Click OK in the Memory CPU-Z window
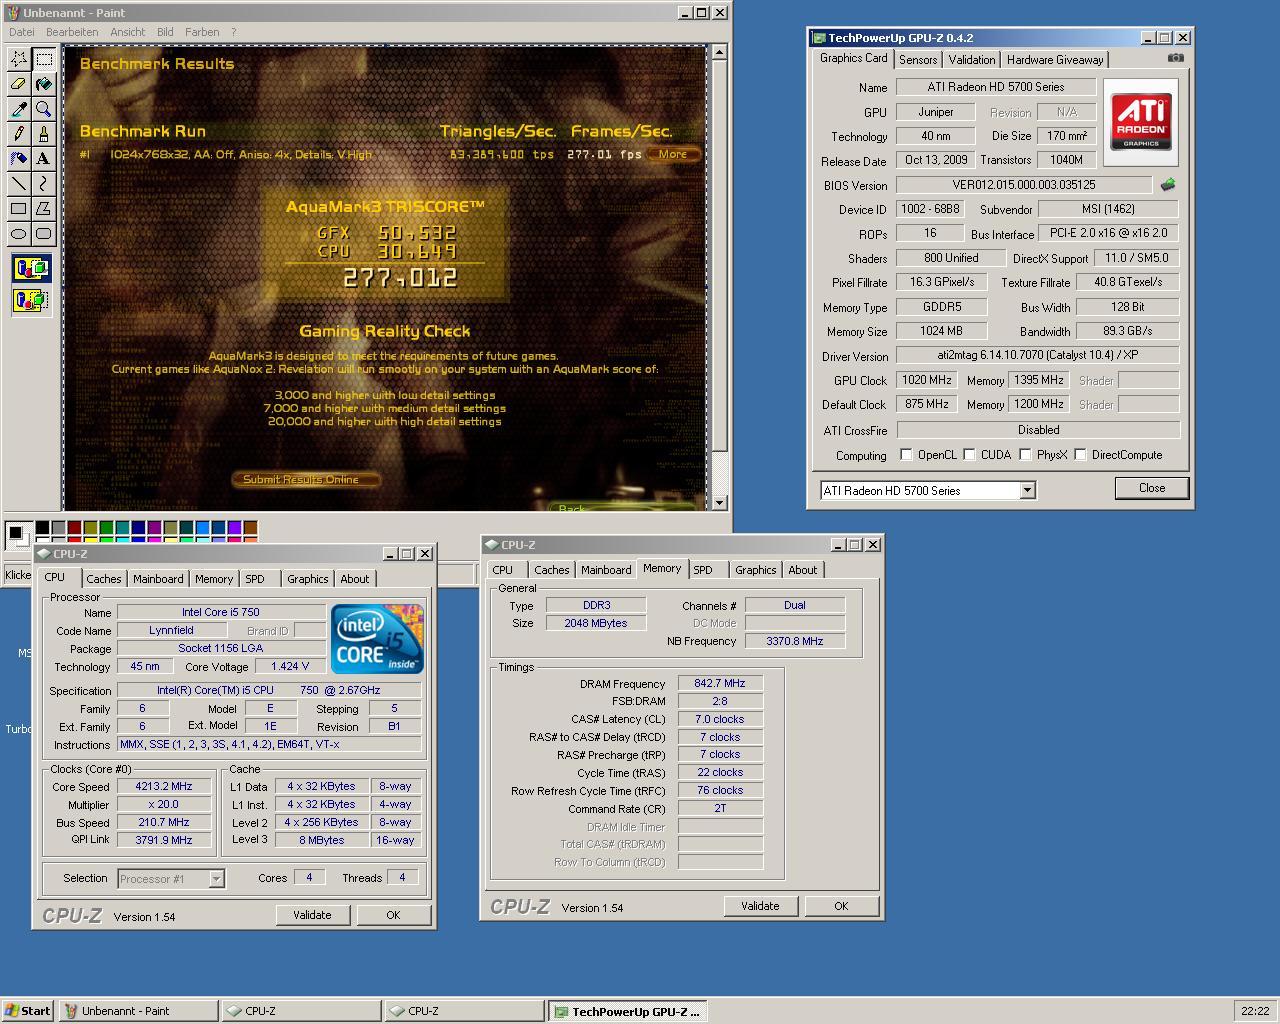Viewport: 1280px width, 1024px height. coord(841,906)
